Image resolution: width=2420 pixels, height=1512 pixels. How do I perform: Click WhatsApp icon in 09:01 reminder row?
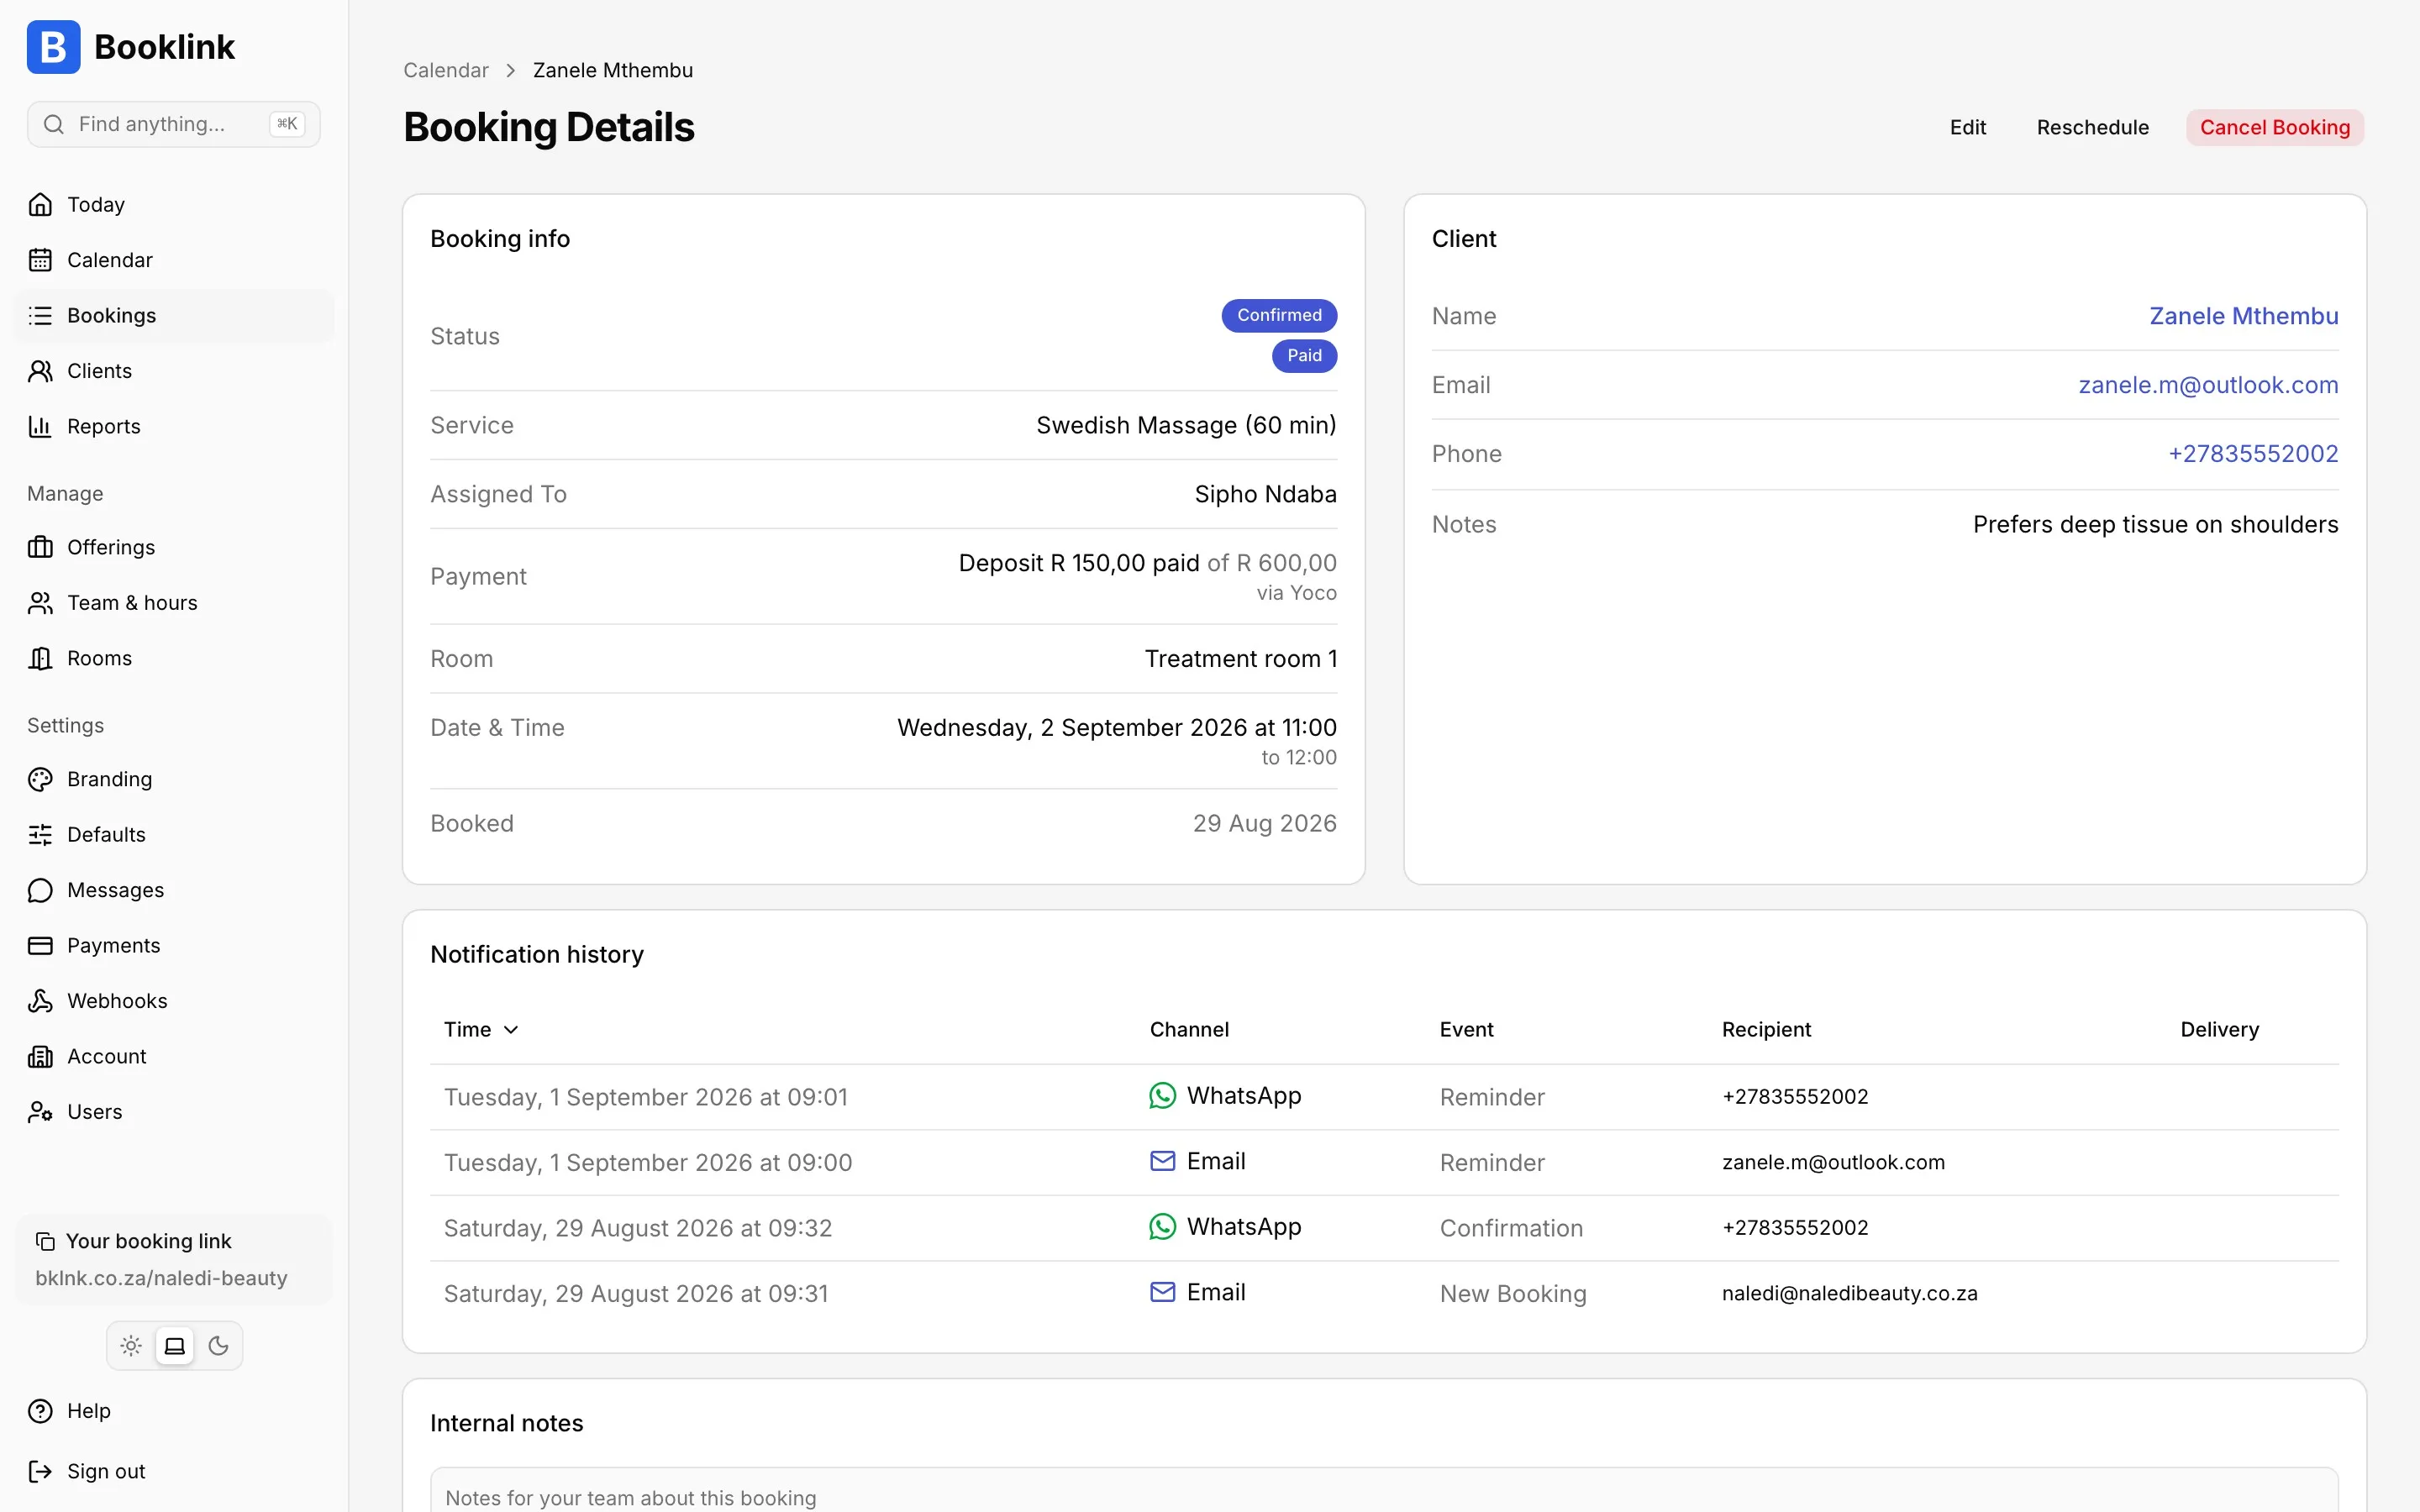click(x=1162, y=1097)
